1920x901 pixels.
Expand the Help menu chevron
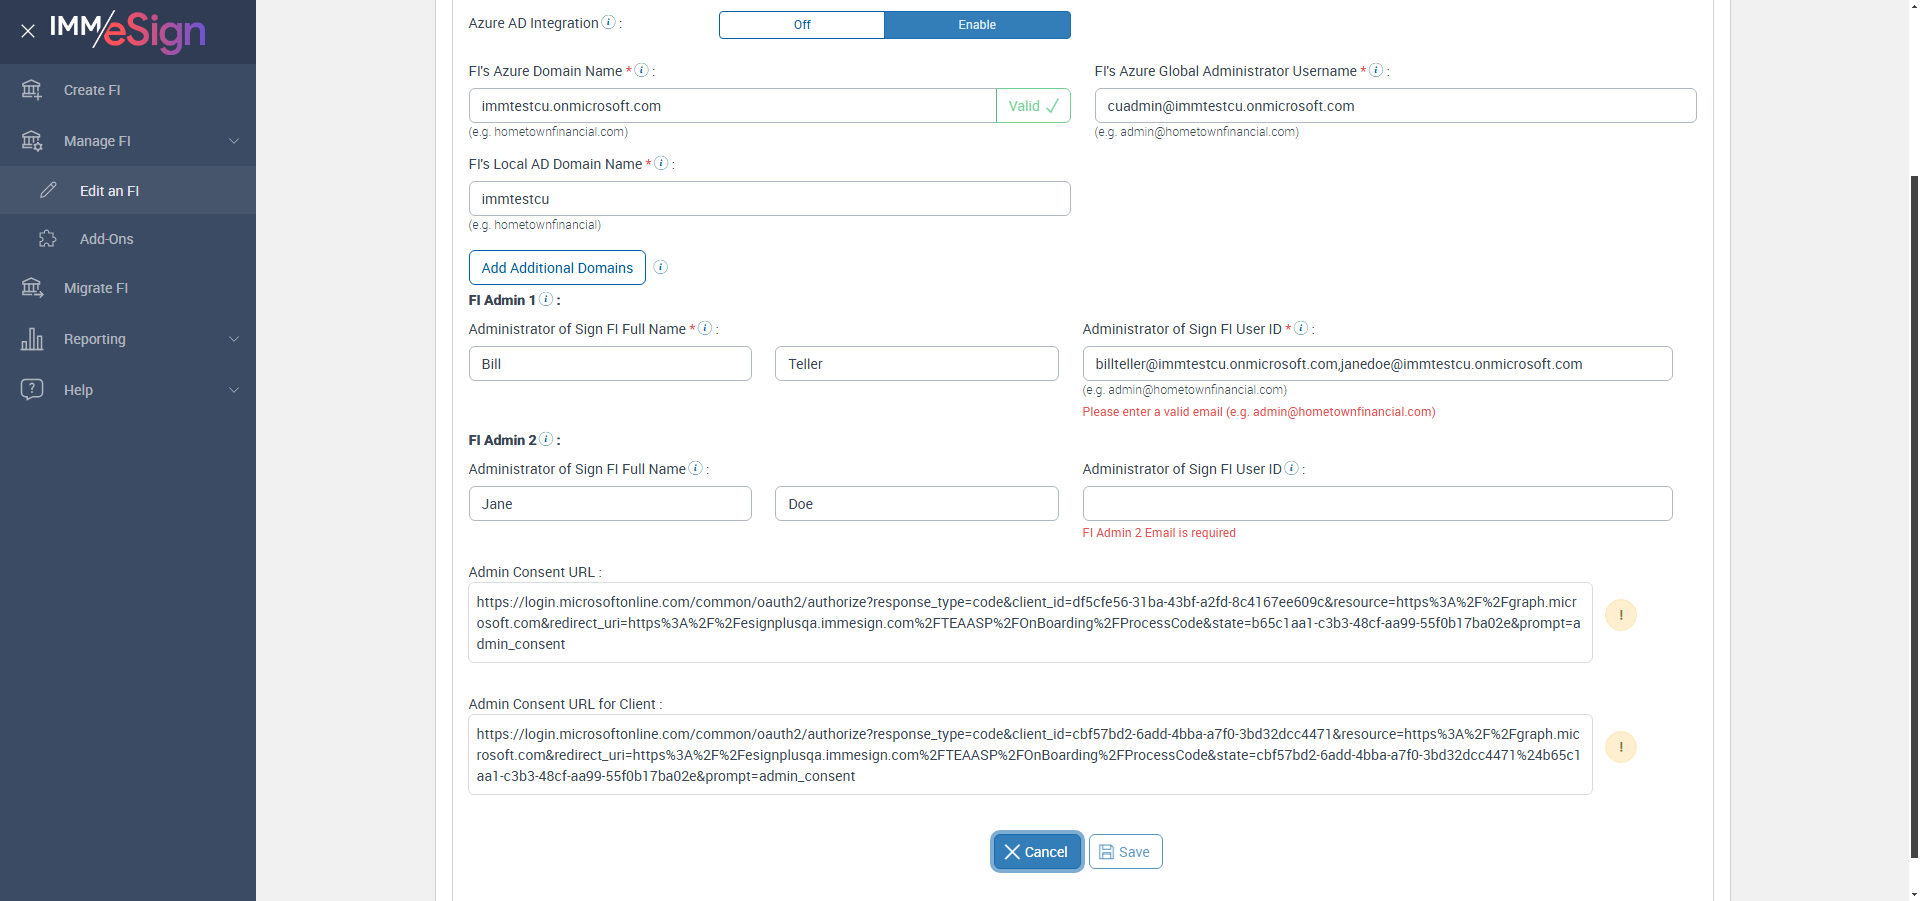pyautogui.click(x=234, y=390)
